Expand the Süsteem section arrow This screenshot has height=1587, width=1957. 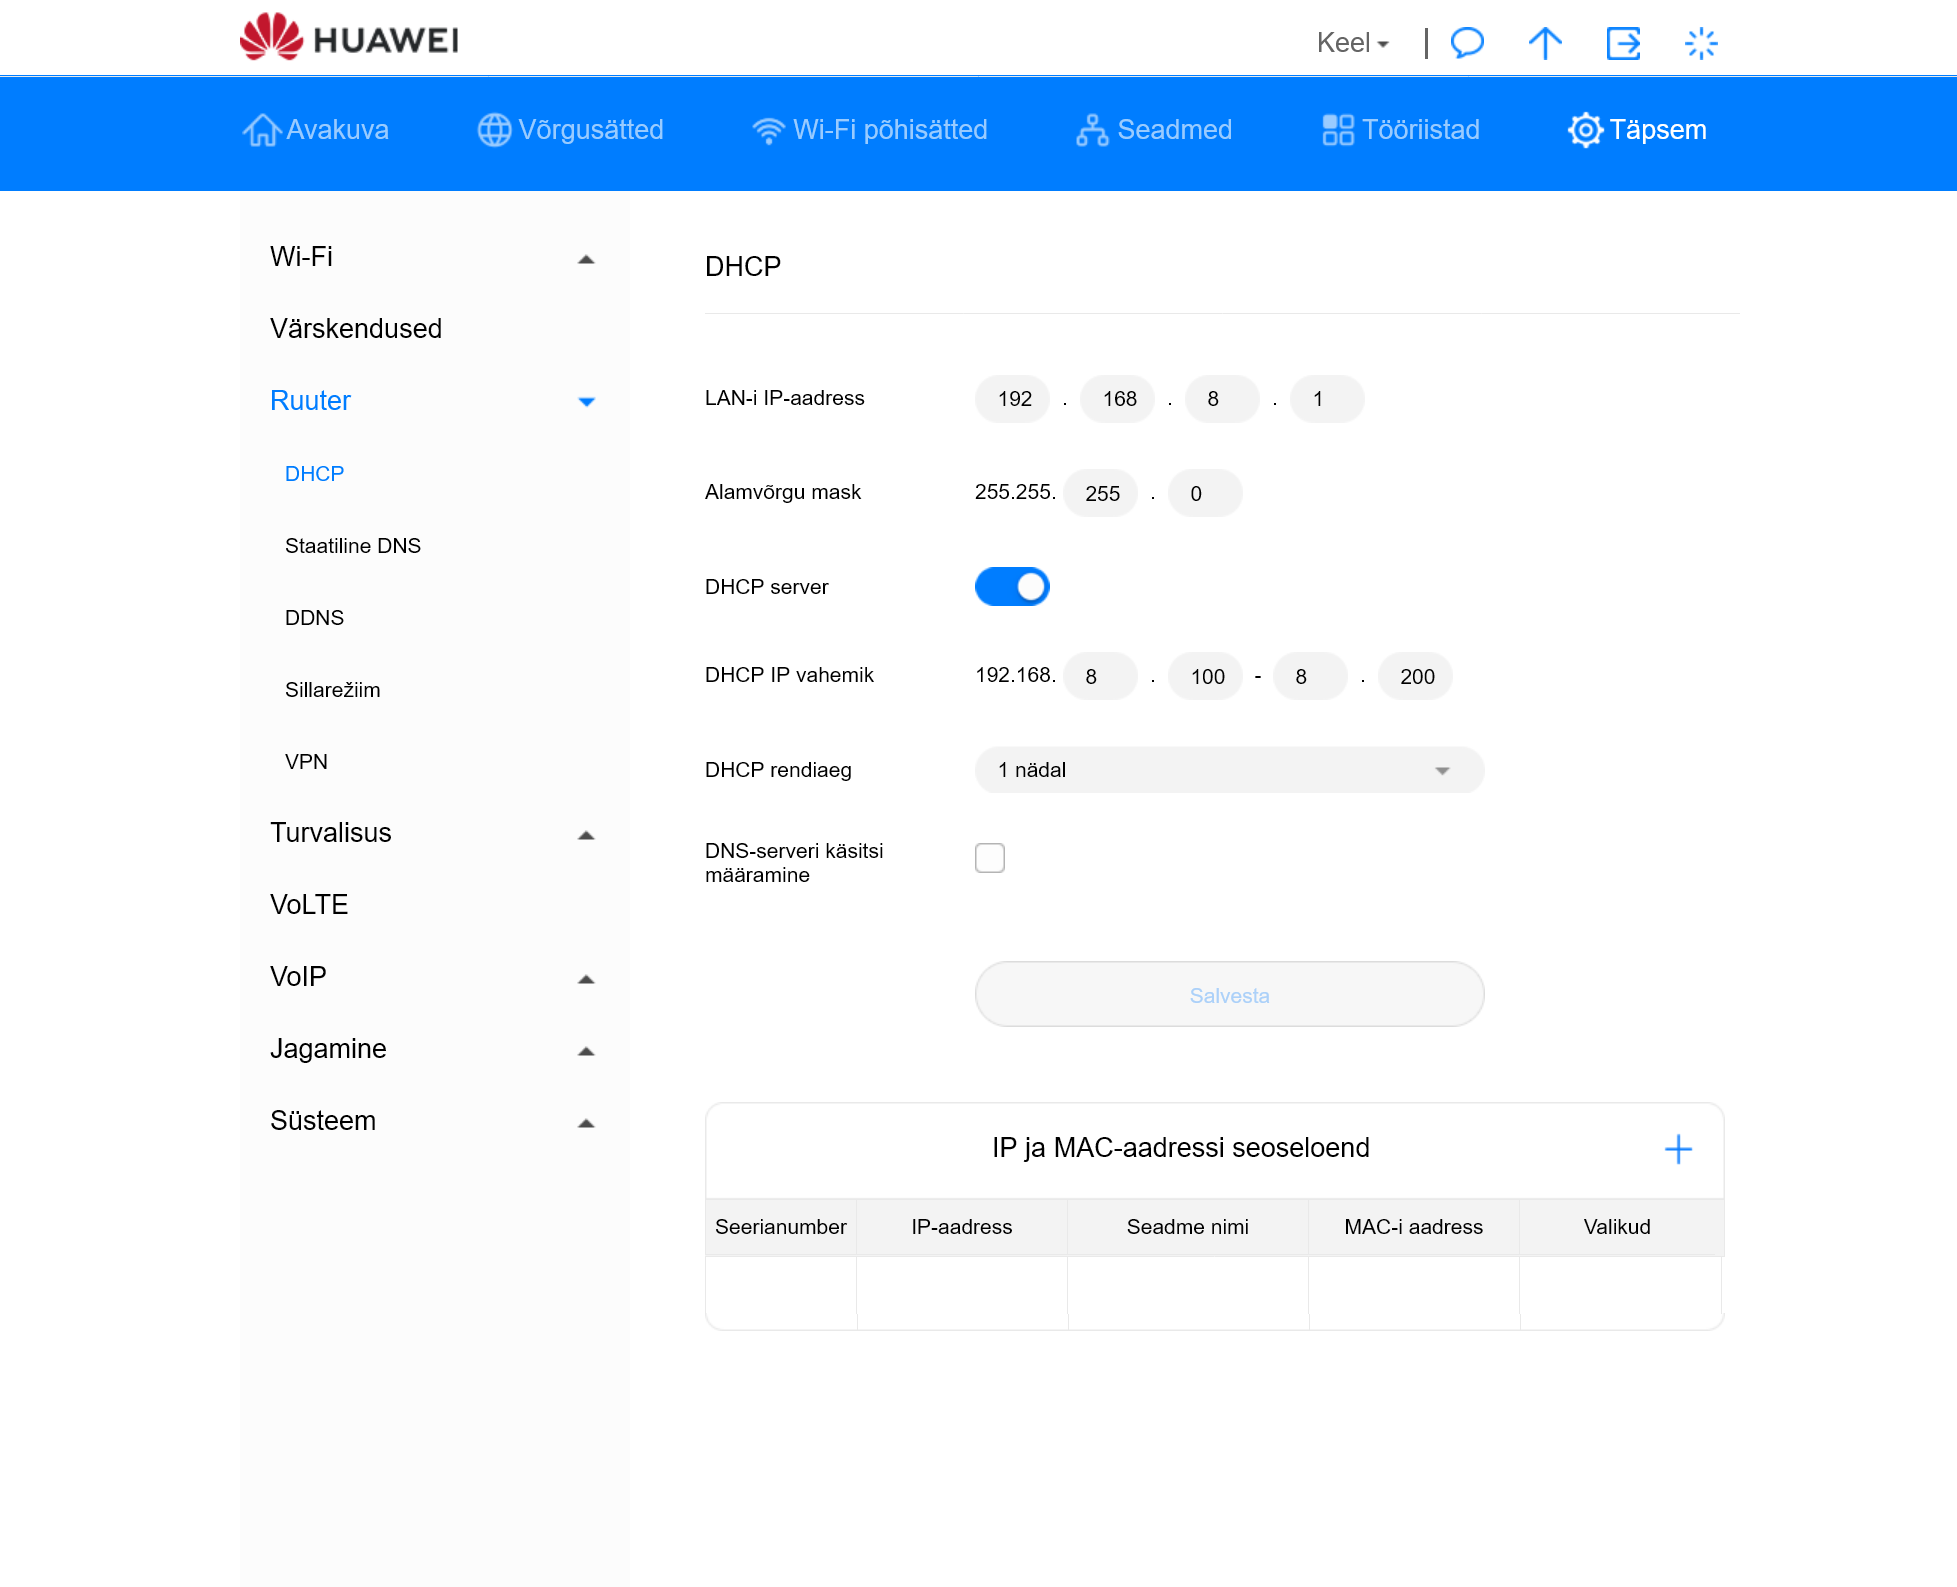pos(586,1123)
